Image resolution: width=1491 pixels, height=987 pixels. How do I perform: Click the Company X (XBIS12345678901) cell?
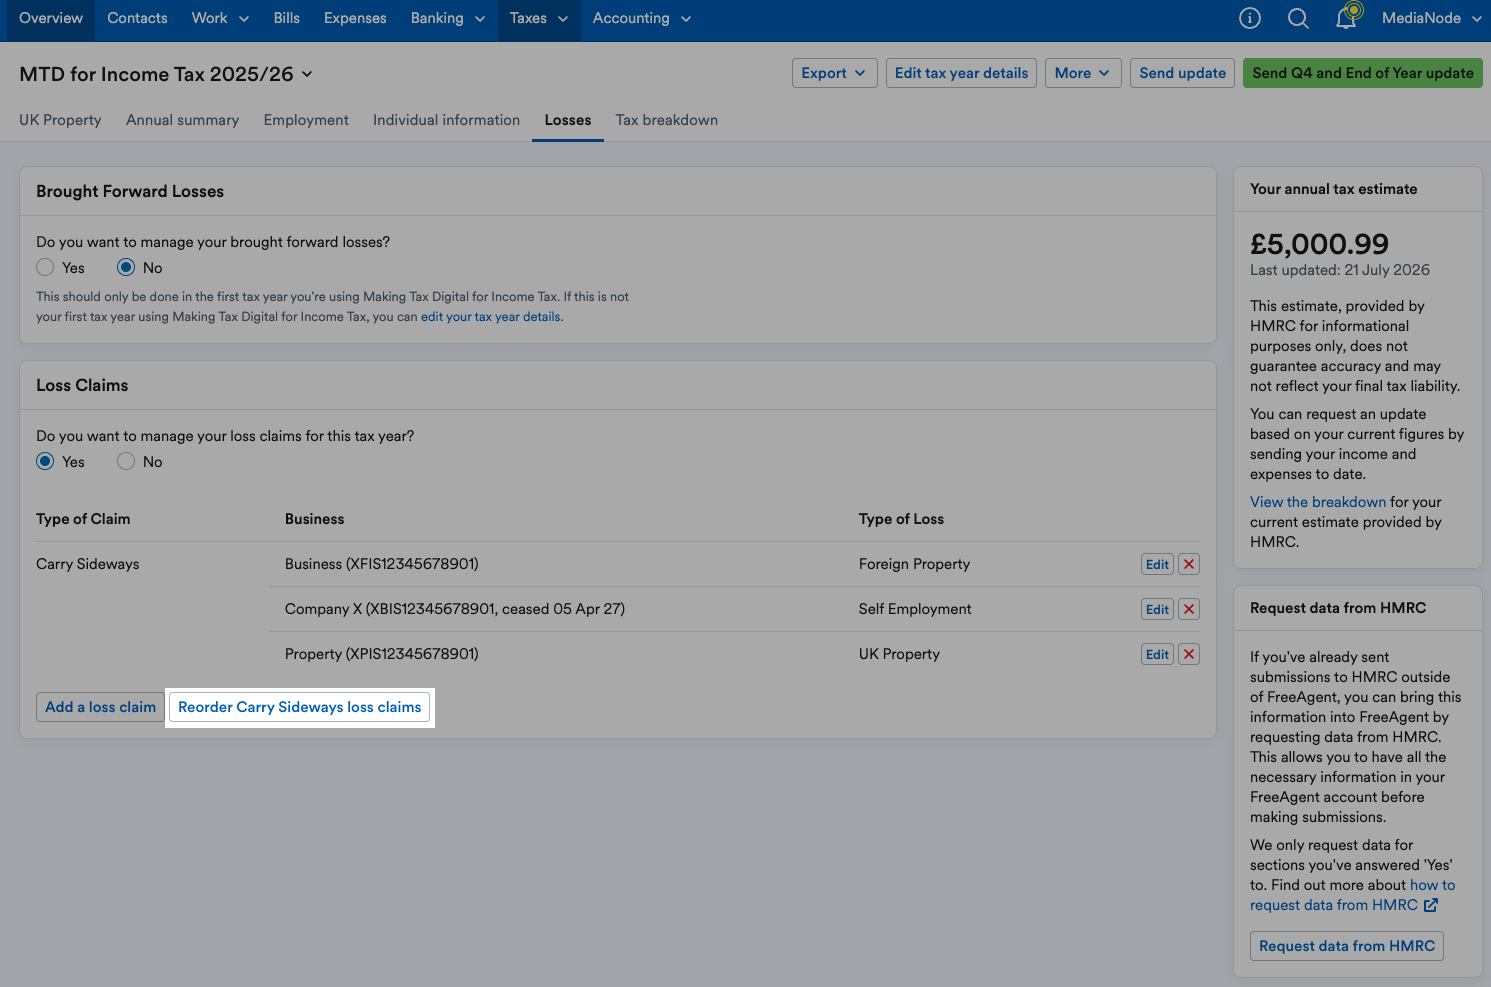(455, 609)
